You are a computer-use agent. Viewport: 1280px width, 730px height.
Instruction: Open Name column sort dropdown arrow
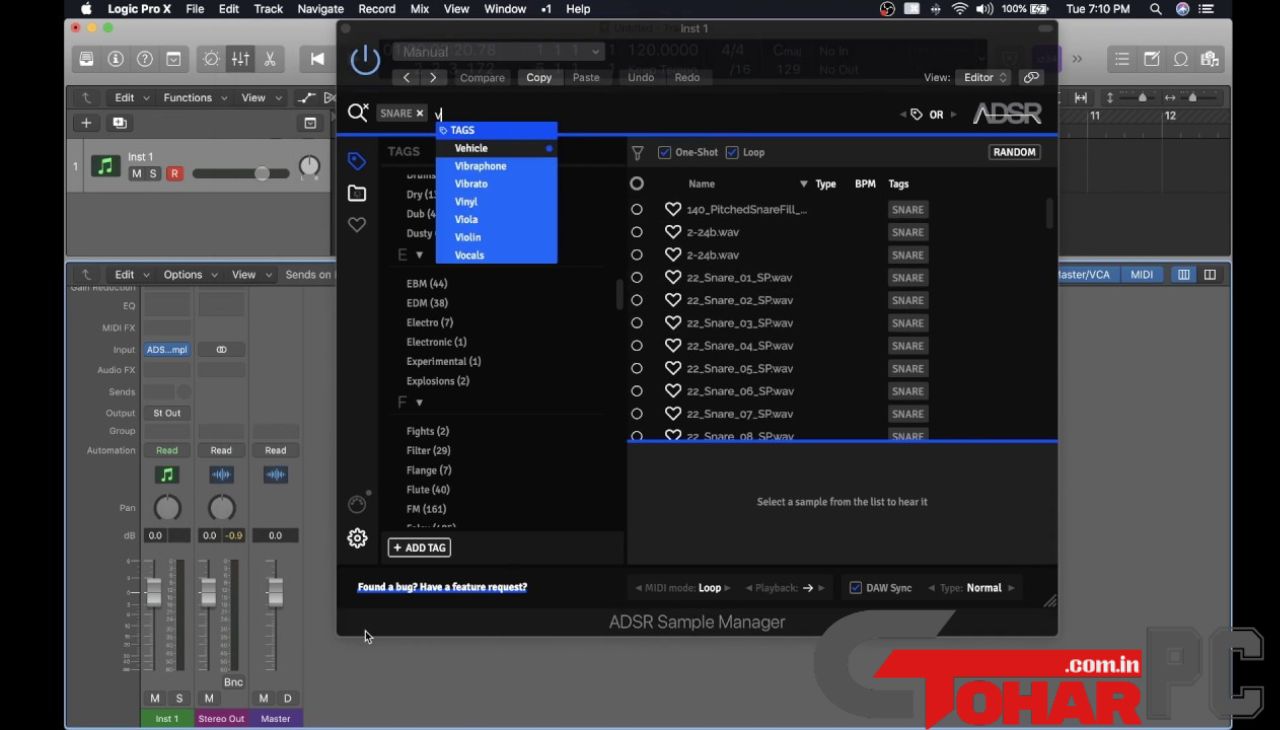click(804, 184)
